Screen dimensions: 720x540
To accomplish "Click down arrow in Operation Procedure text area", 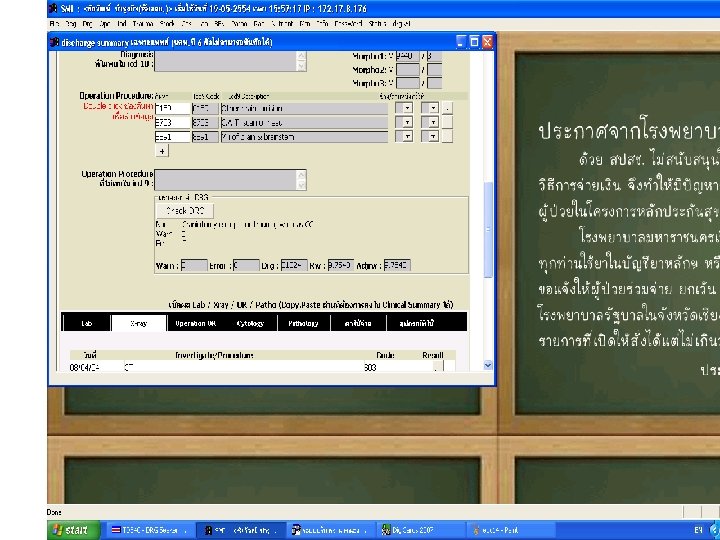I will coord(301,185).
